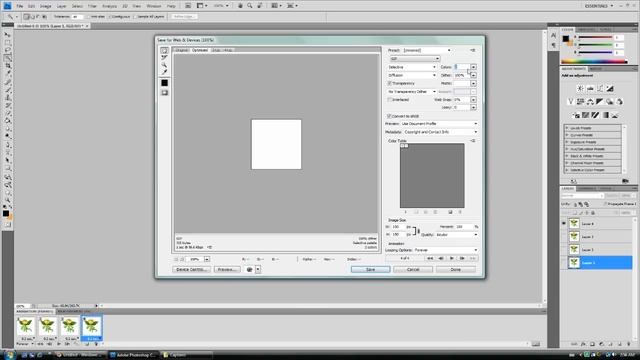The width and height of the screenshot is (640, 360).
Task: Click the color spectrum ramp in Color panel
Action: [x=594, y=62]
